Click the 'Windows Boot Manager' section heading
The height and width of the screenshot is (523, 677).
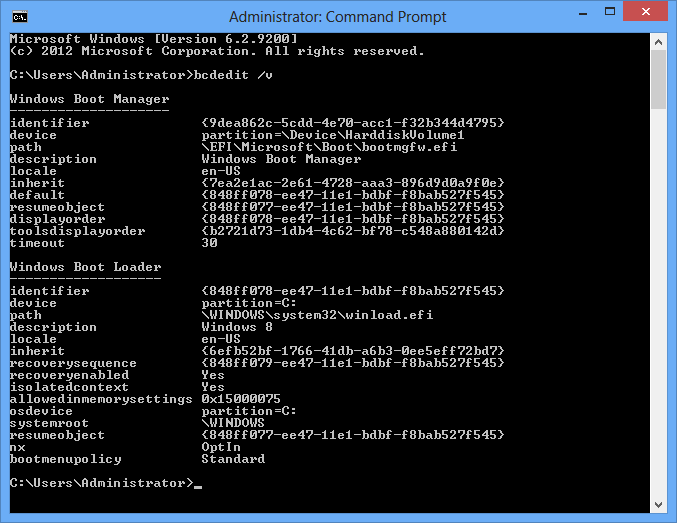pyautogui.click(x=89, y=99)
